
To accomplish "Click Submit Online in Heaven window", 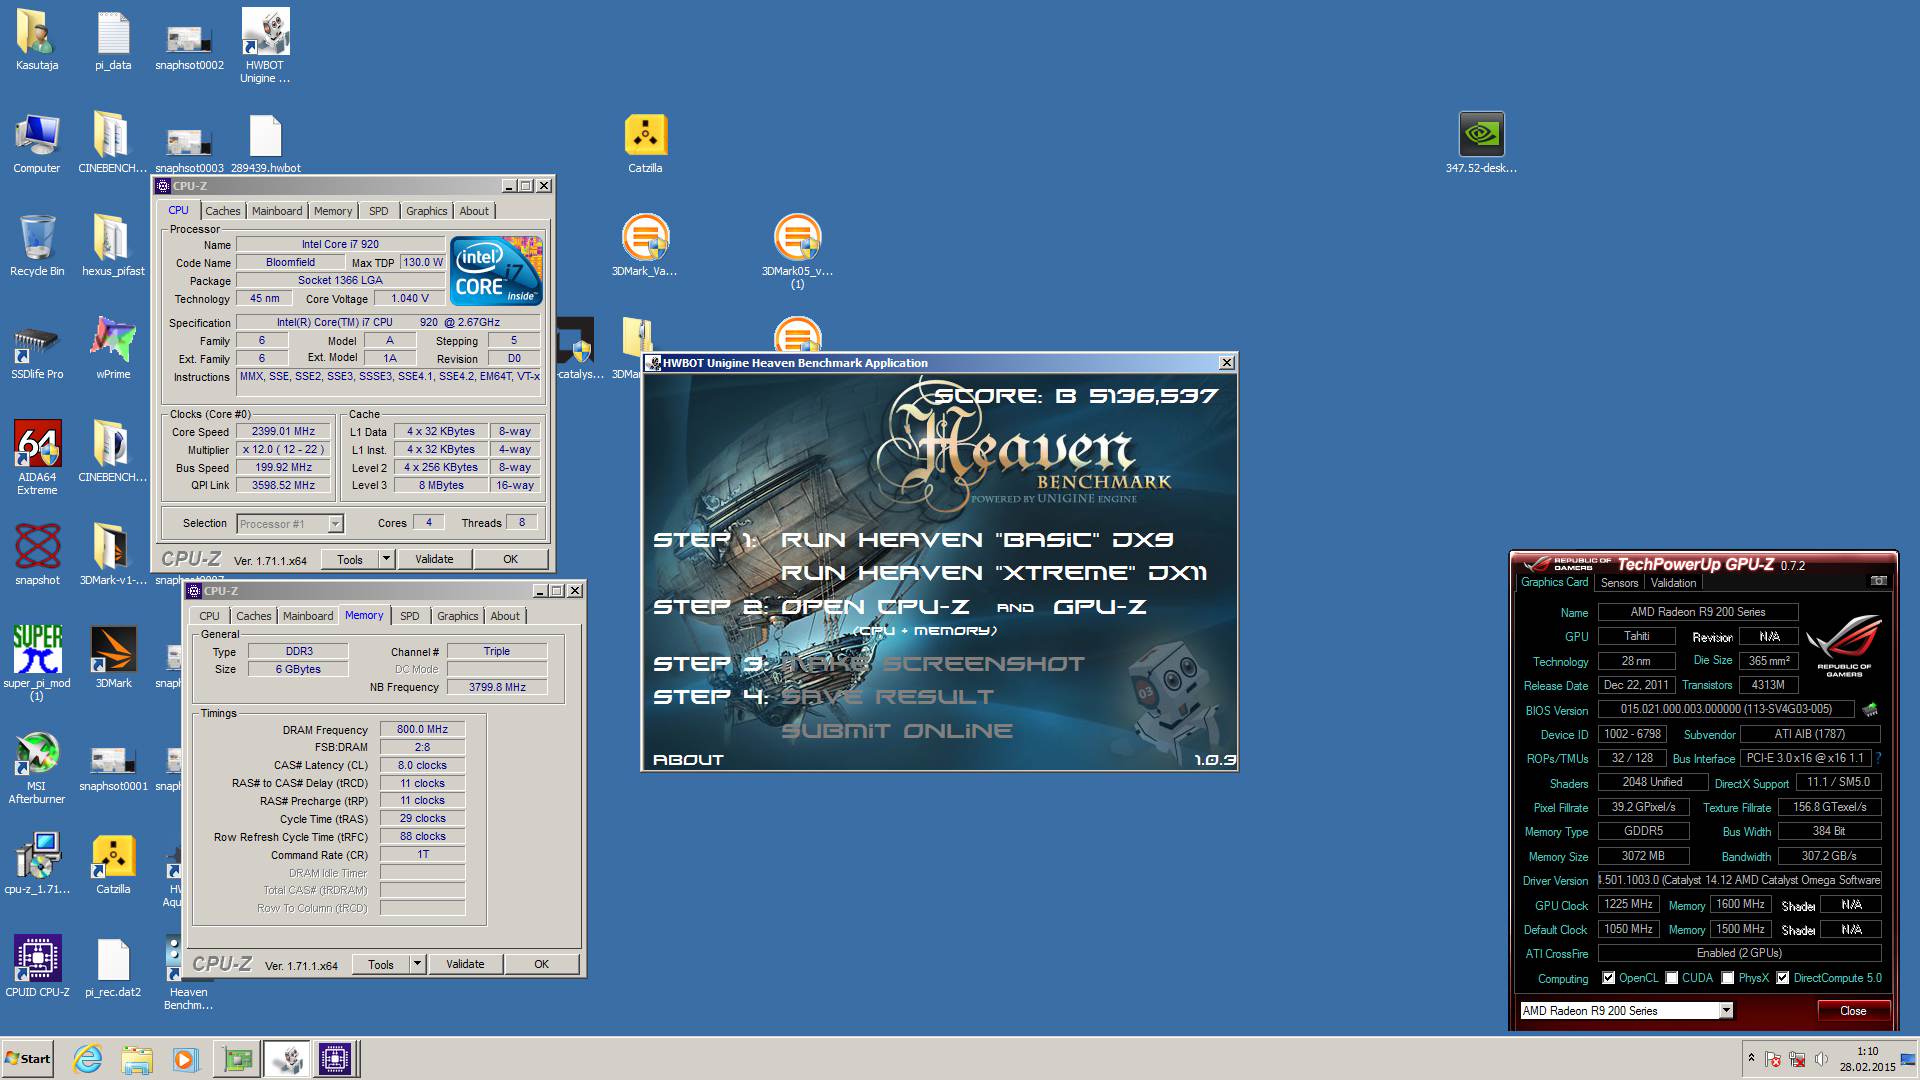I will 897,731.
